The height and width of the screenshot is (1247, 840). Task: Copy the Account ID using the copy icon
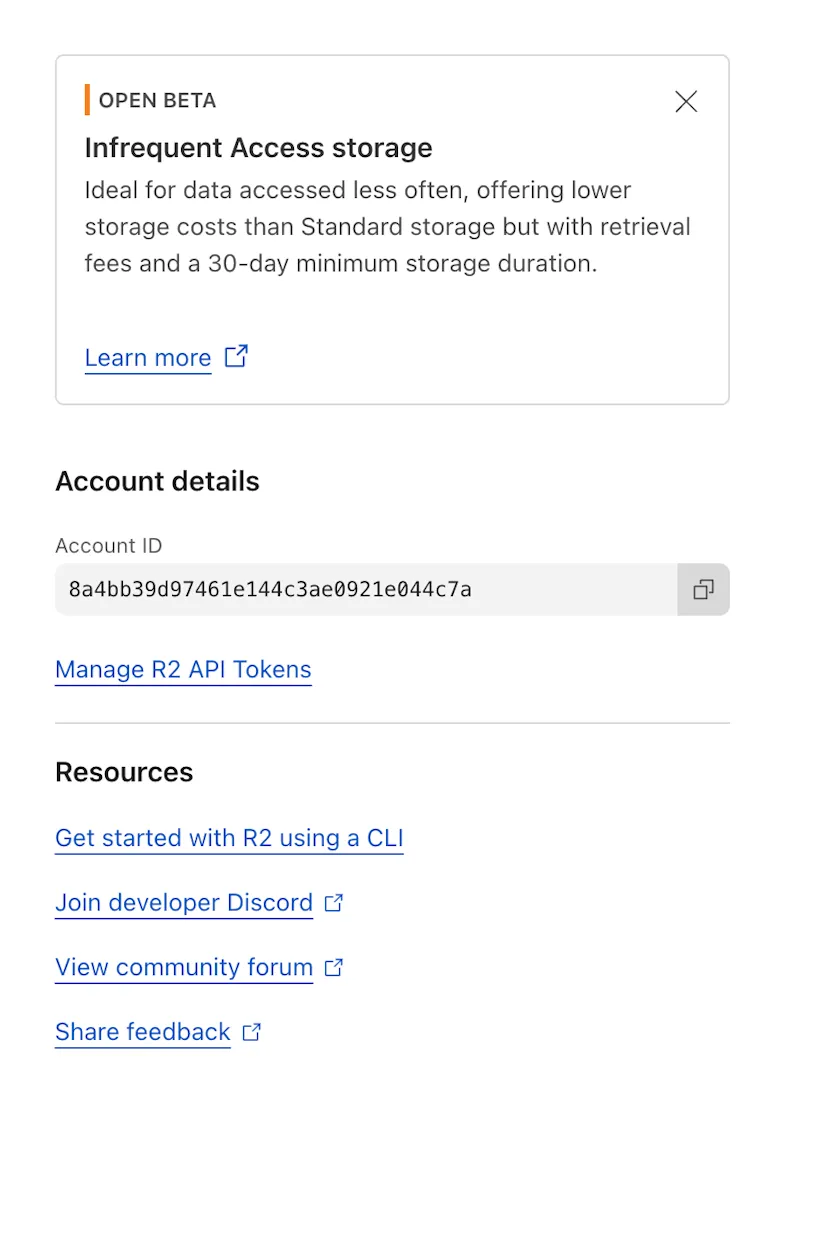click(703, 589)
